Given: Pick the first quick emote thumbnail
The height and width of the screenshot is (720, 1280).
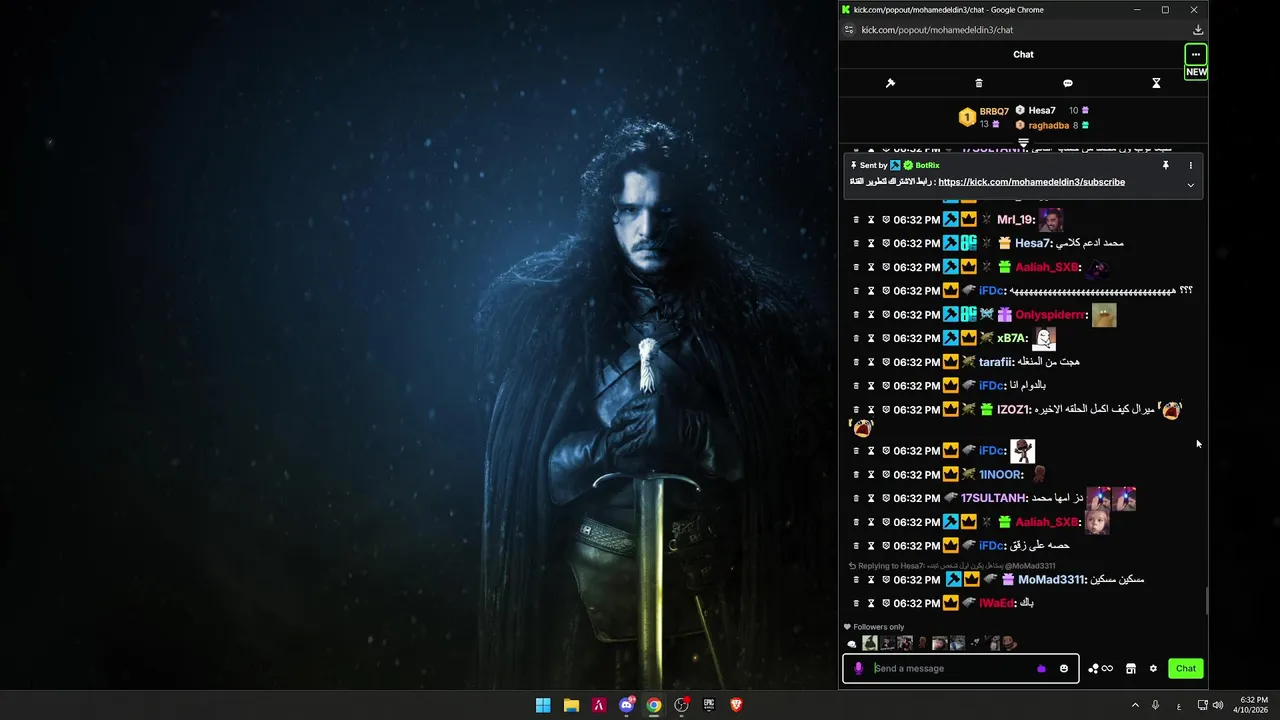Looking at the screenshot, I should (870, 643).
